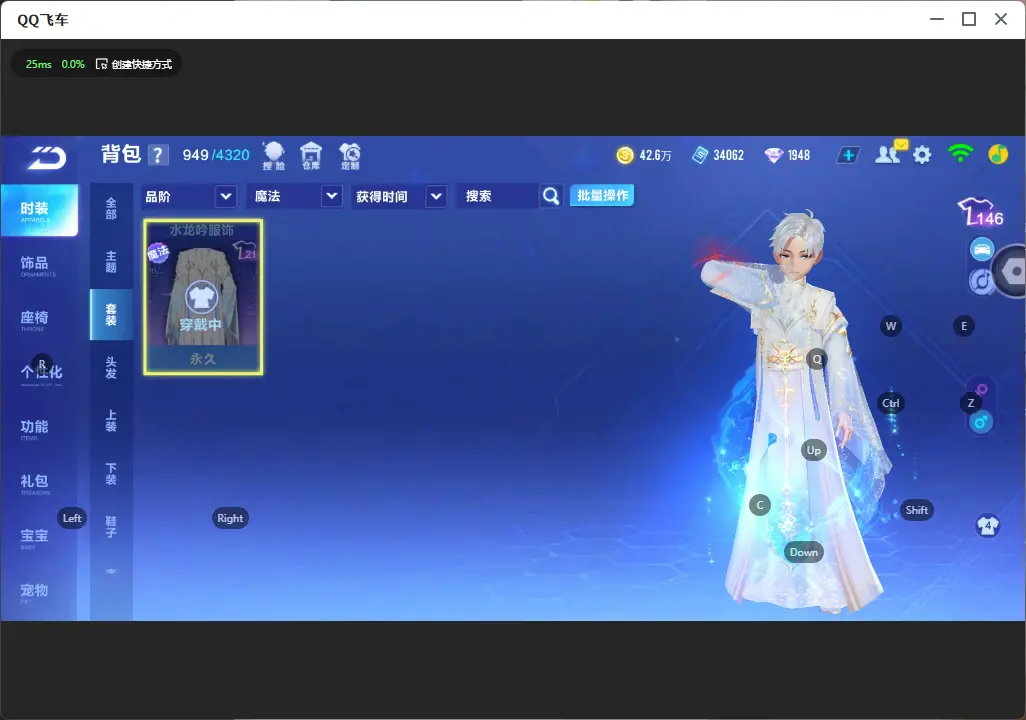Screen dimensions: 1026x720
Task: Click the W key overlay
Action: [891, 326]
